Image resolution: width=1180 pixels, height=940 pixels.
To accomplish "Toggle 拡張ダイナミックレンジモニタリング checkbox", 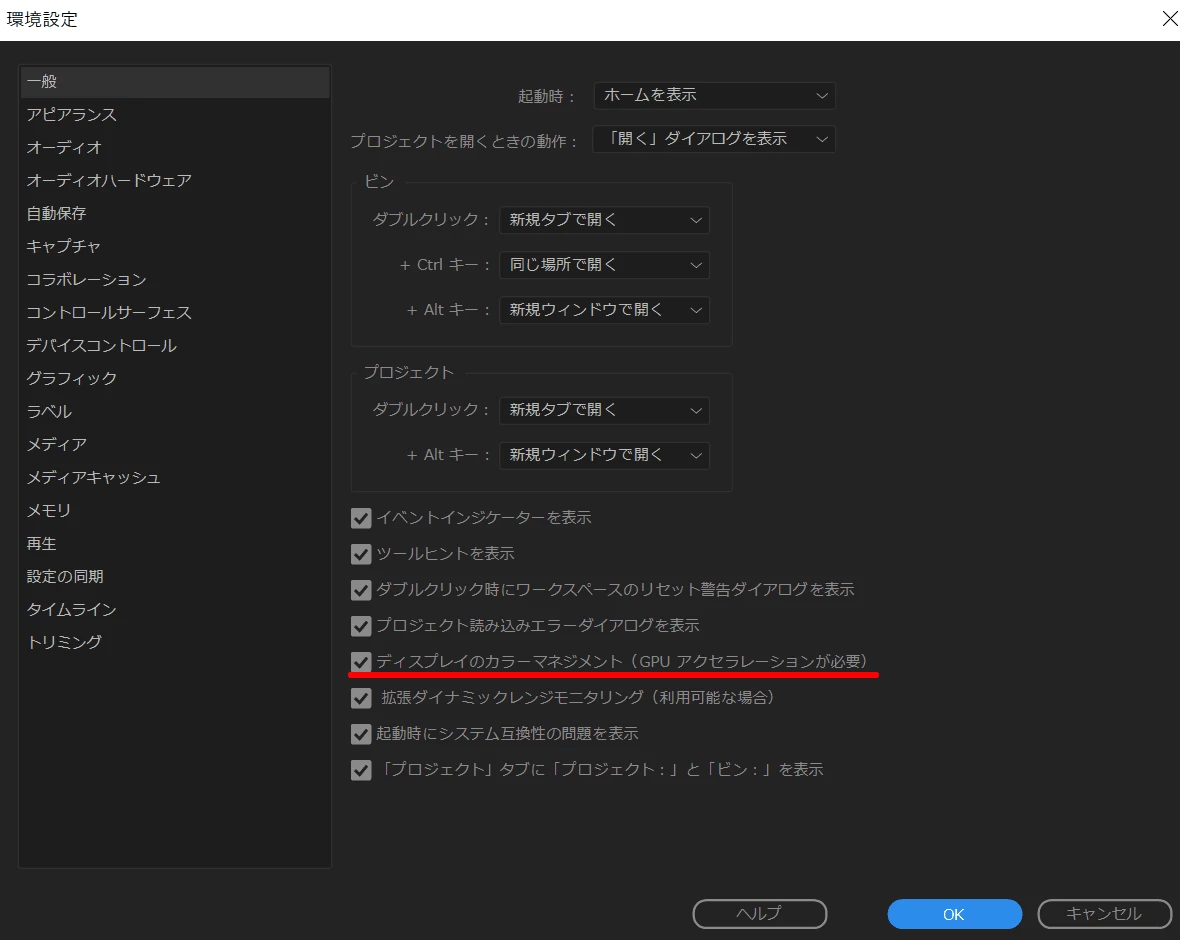I will 361,698.
